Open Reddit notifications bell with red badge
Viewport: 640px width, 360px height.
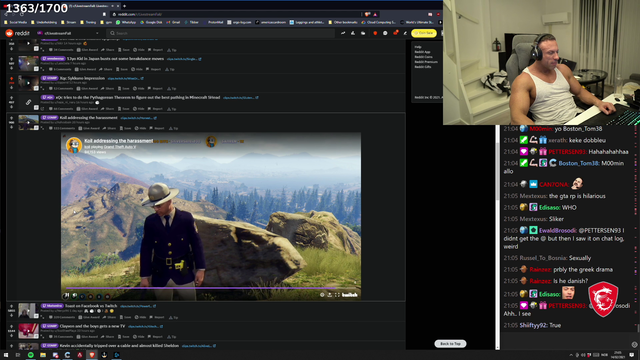pos(395,33)
